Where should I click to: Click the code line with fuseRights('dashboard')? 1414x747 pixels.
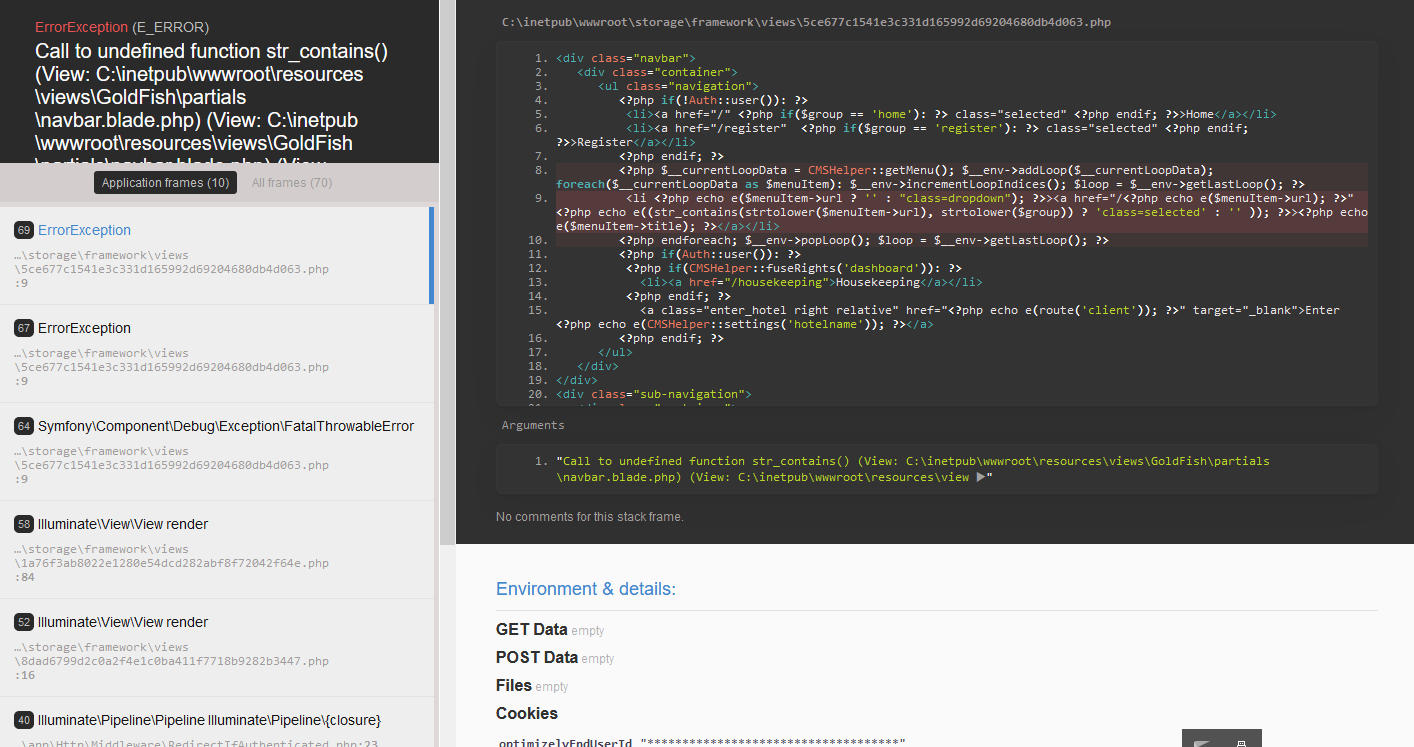point(794,268)
